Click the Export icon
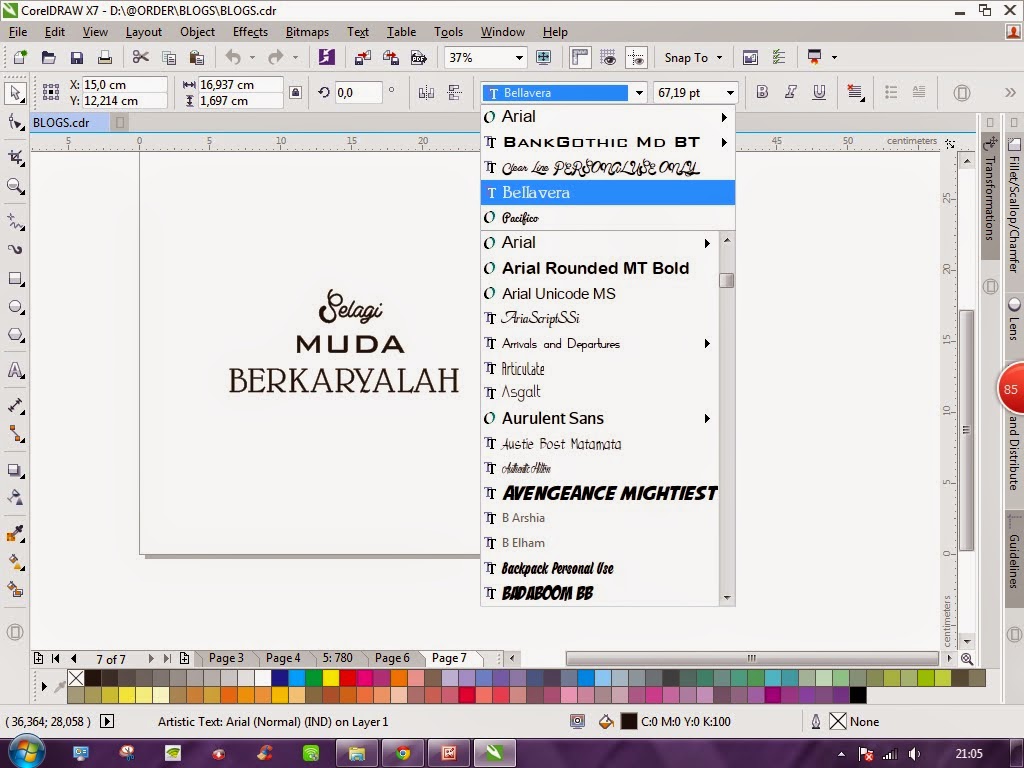The height and width of the screenshot is (768, 1024). coord(391,57)
